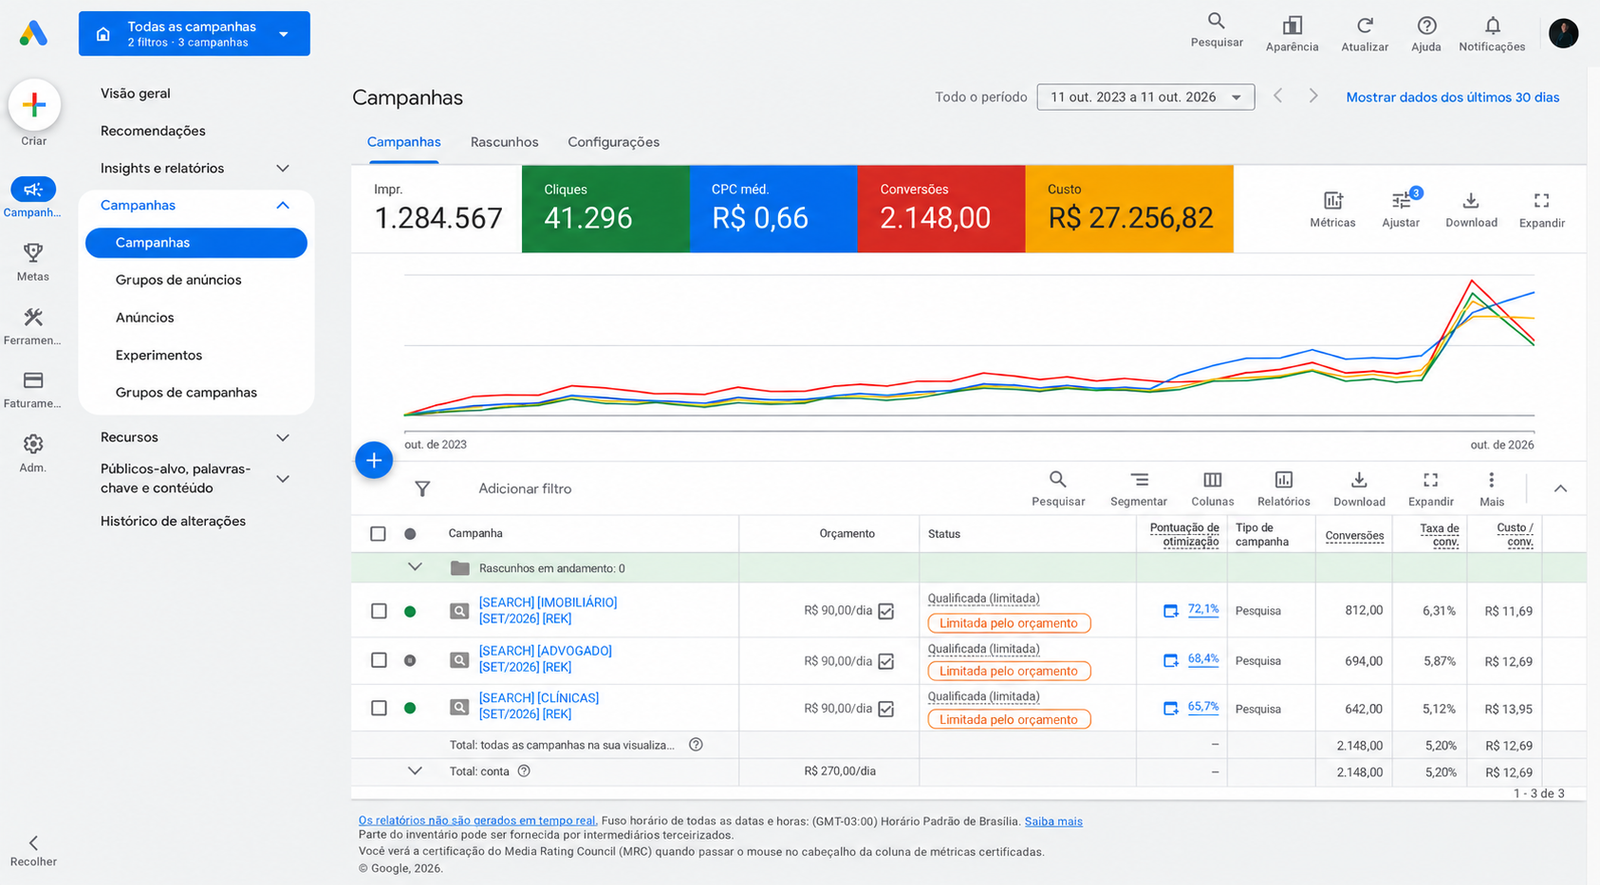The width and height of the screenshot is (1600, 885).
Task: Expand Insights e relatórios section
Action: tap(283, 168)
